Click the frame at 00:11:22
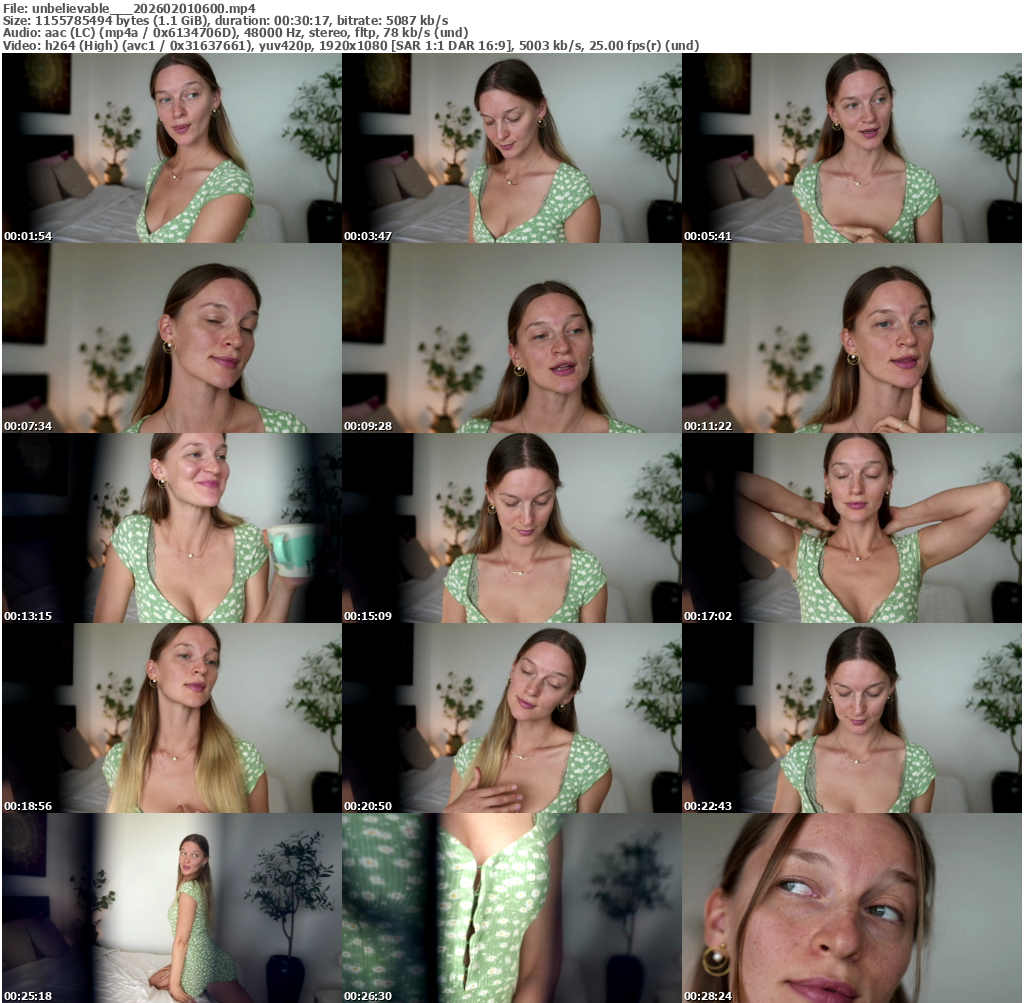The height and width of the screenshot is (1003, 1024). (851, 338)
